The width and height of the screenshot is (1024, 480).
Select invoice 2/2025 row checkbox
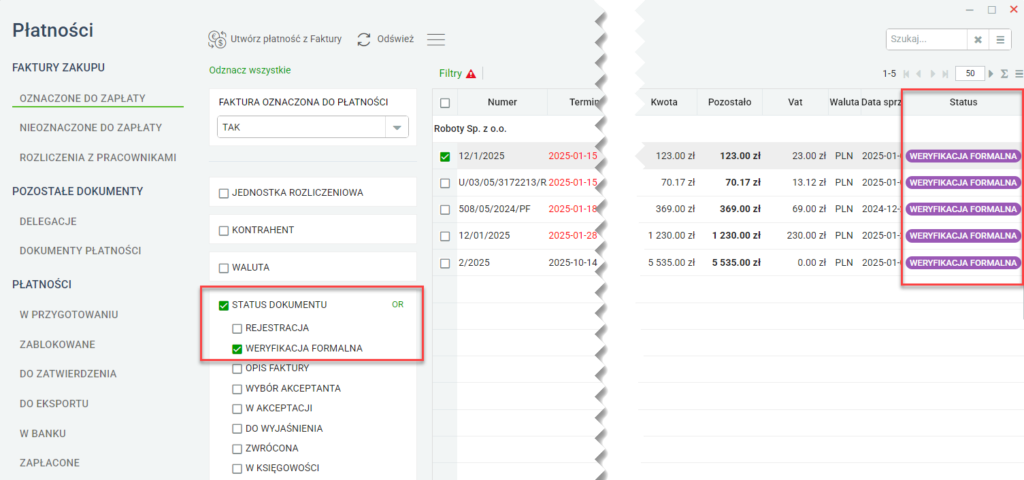[445, 263]
